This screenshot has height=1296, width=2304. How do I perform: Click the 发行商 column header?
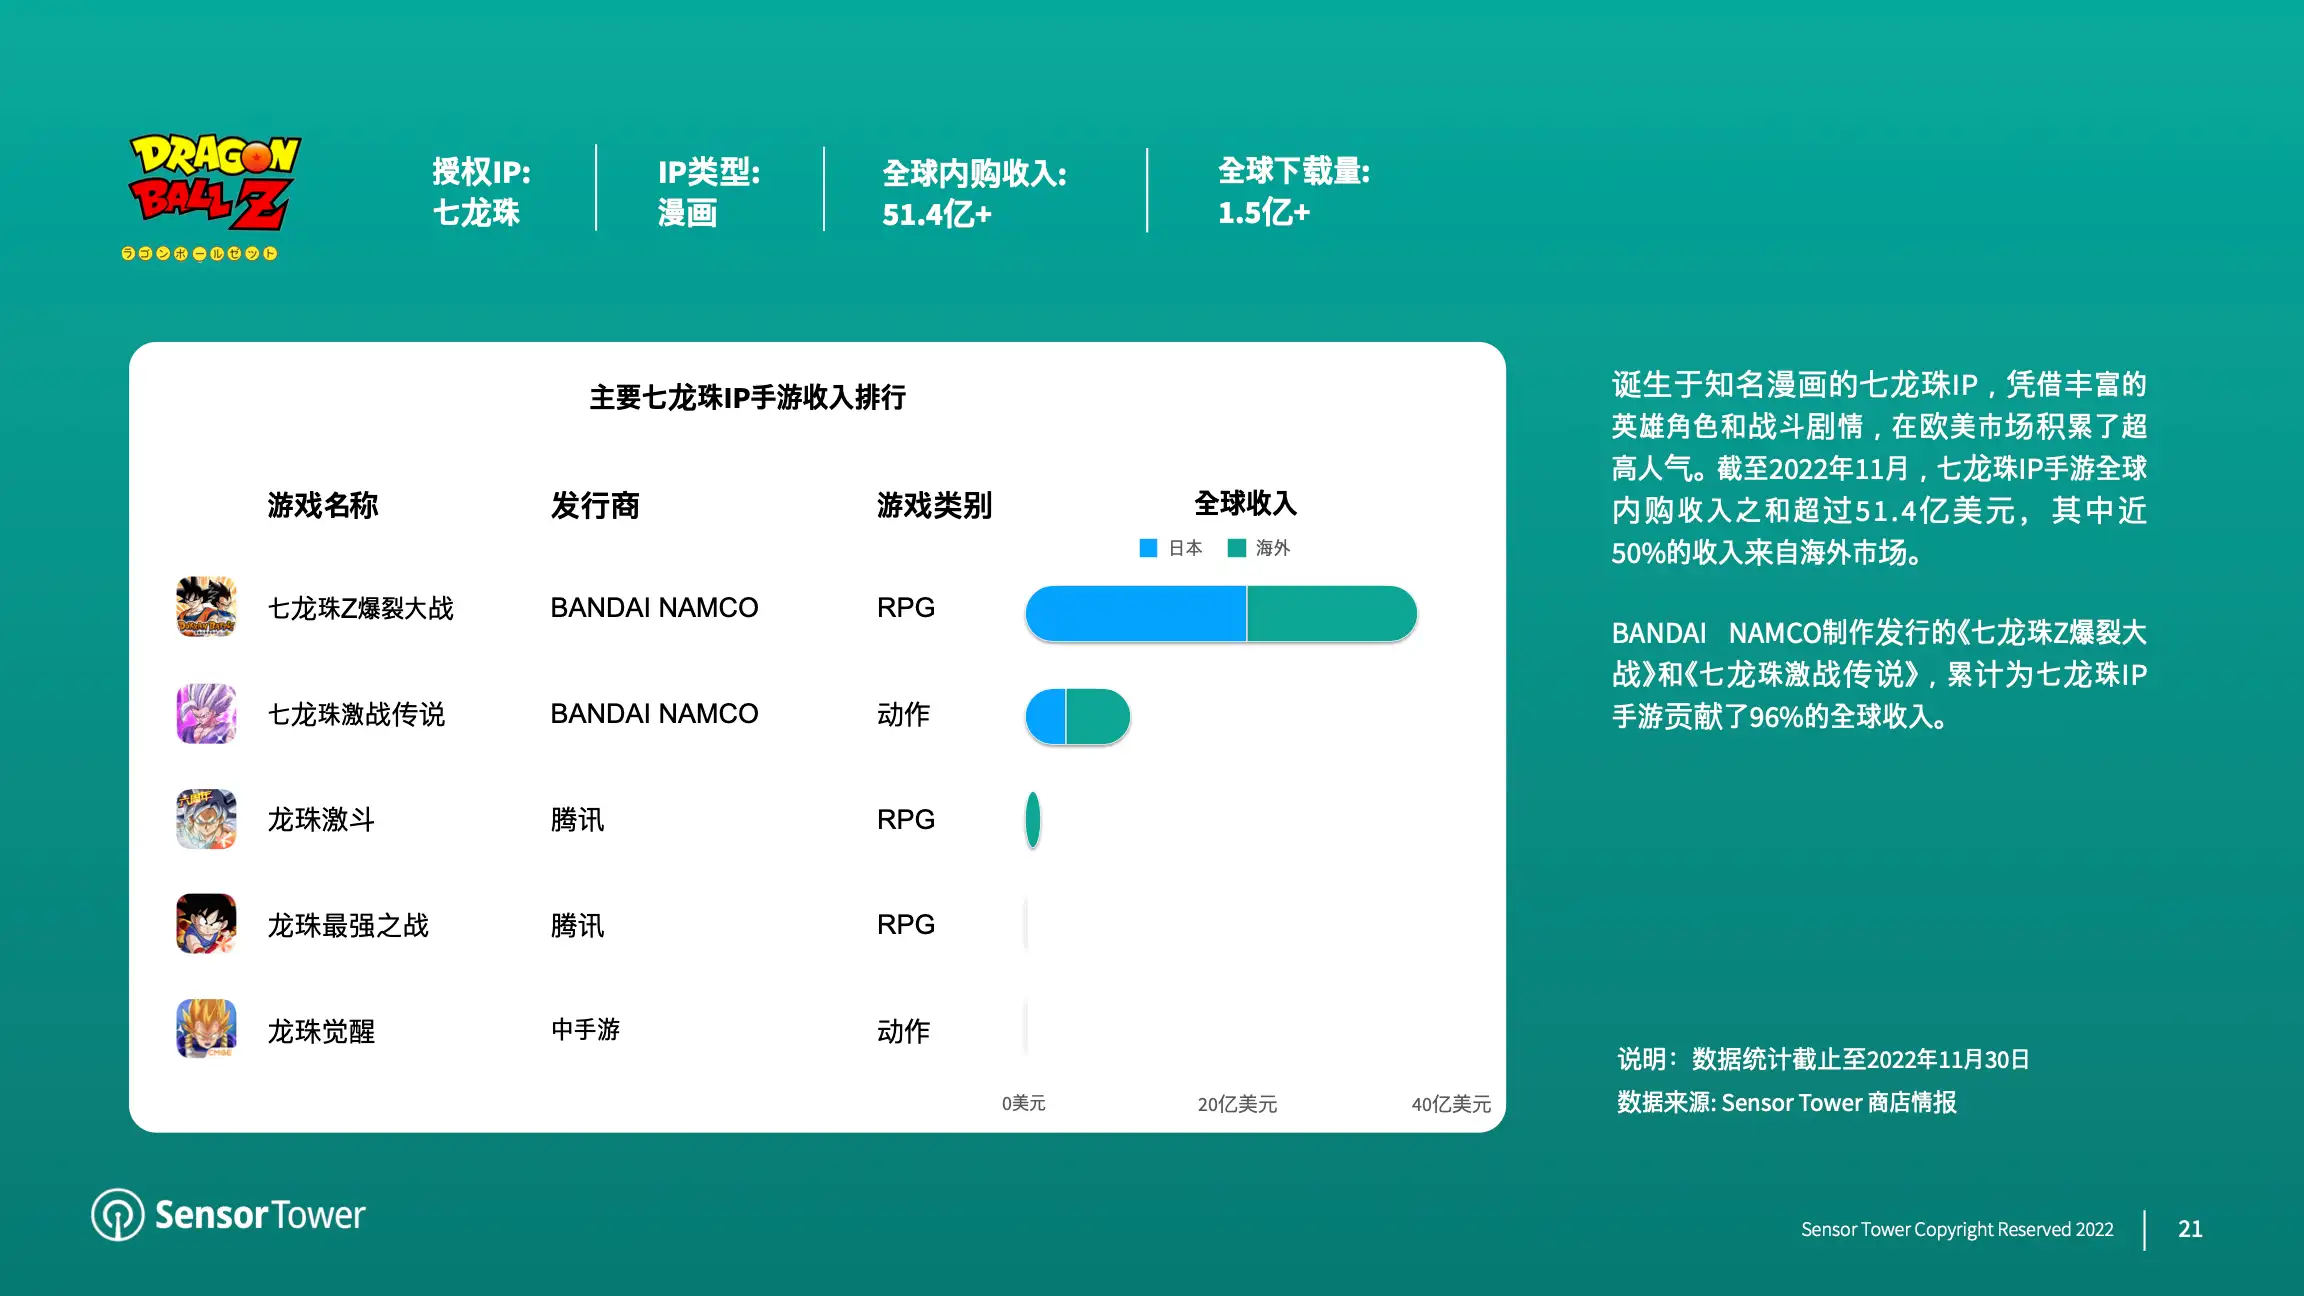[595, 505]
